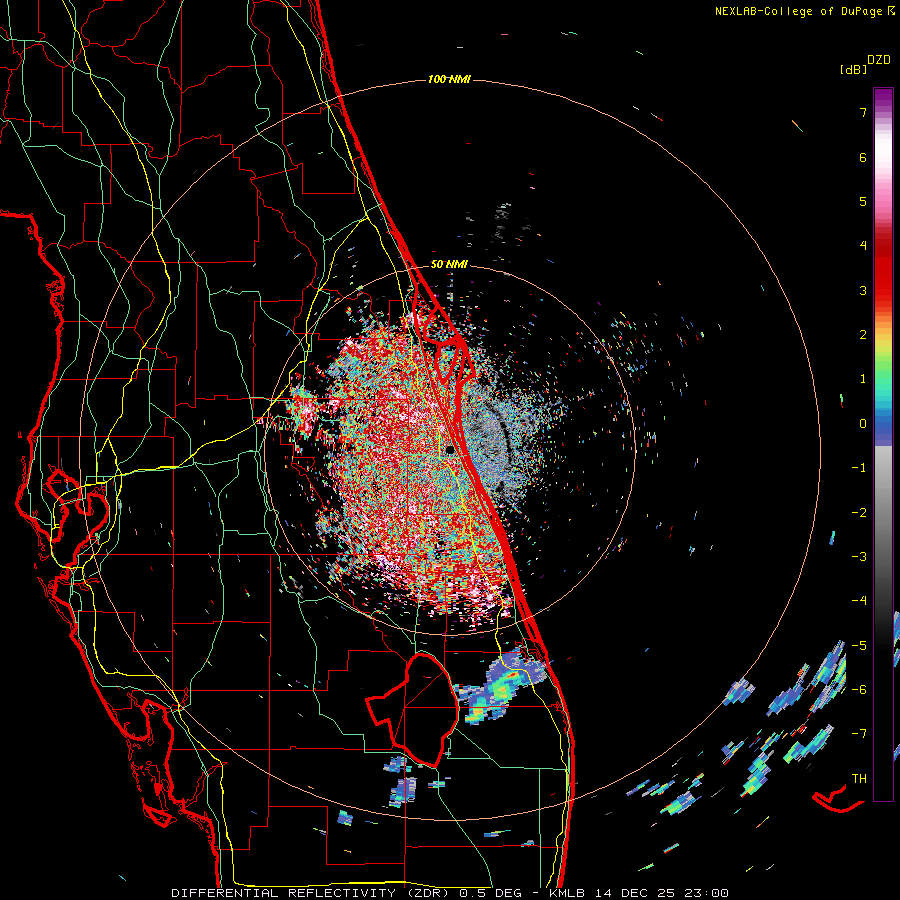The height and width of the screenshot is (900, 900).
Task: Click the -4 value on the color scale
Action: tap(859, 601)
